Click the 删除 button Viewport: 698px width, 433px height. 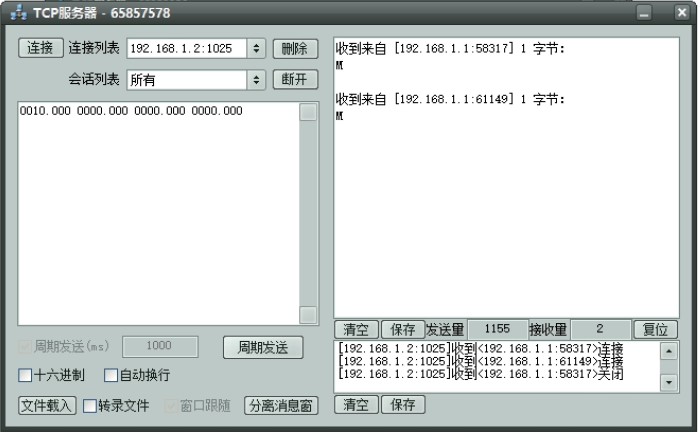tap(295, 49)
